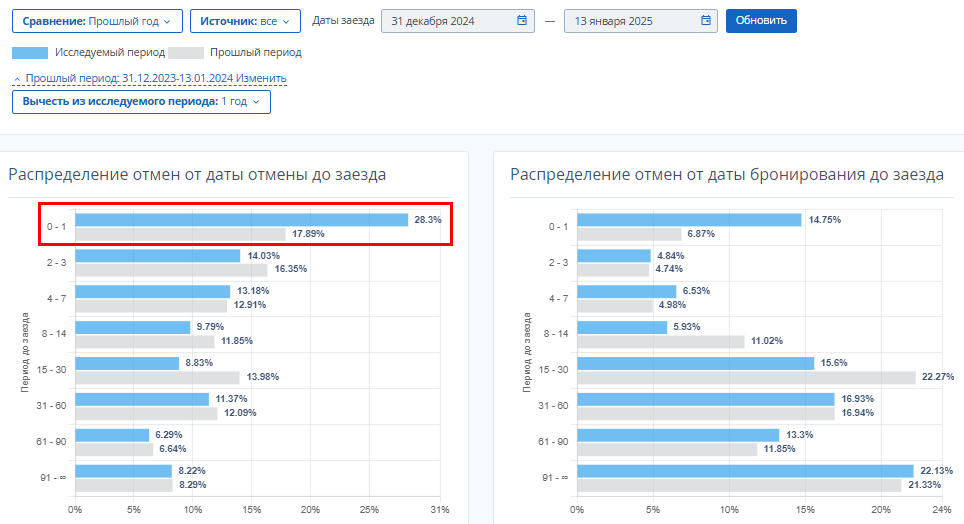Click the 11.37% blue bar

point(142,399)
